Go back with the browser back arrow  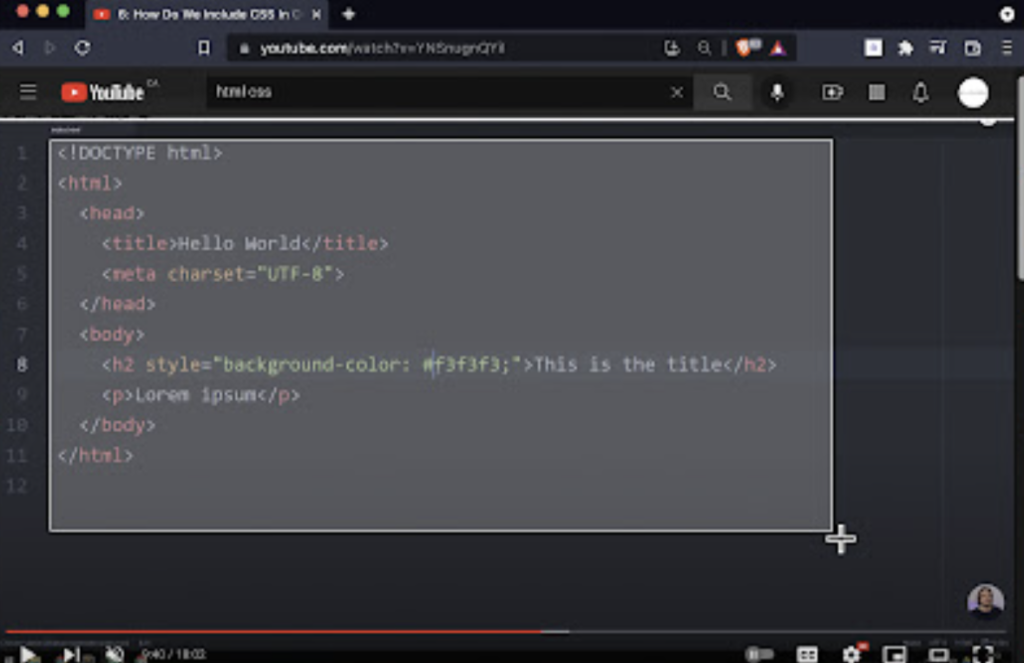click(x=18, y=48)
